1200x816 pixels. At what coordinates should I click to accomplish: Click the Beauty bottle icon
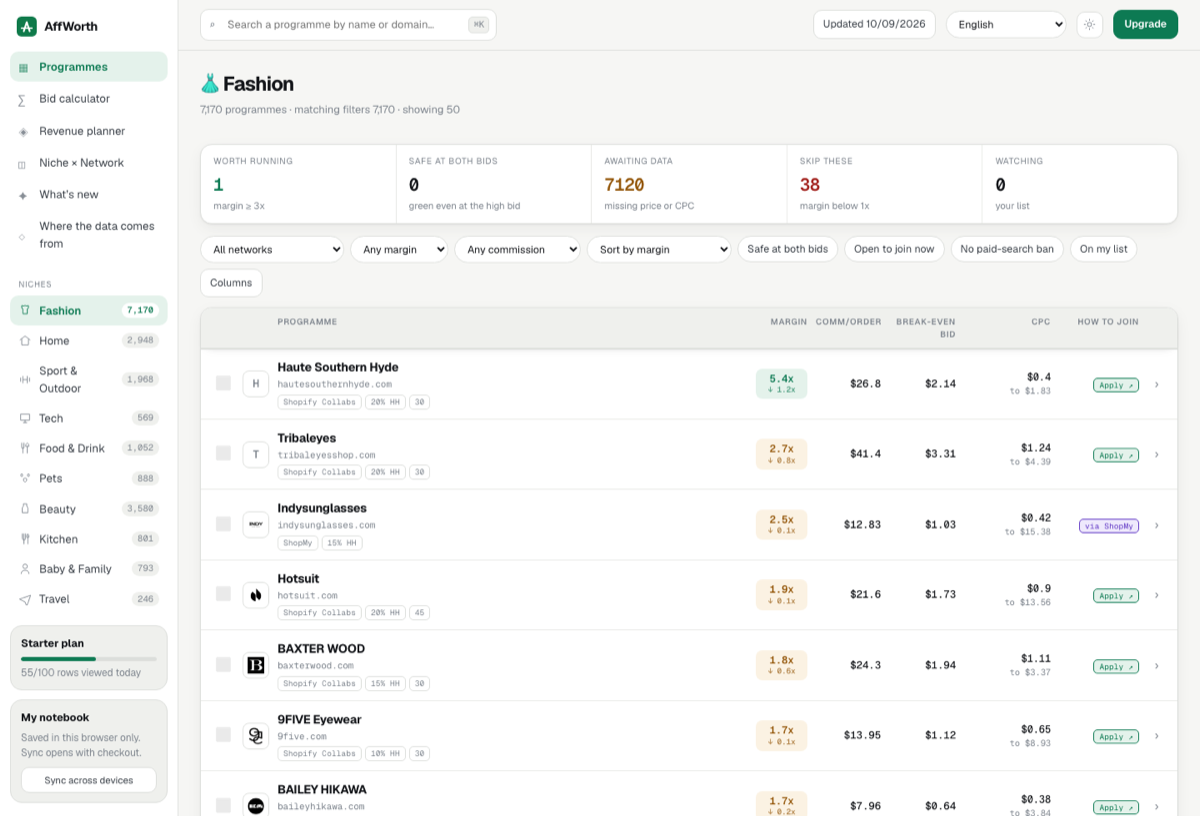[25, 509]
